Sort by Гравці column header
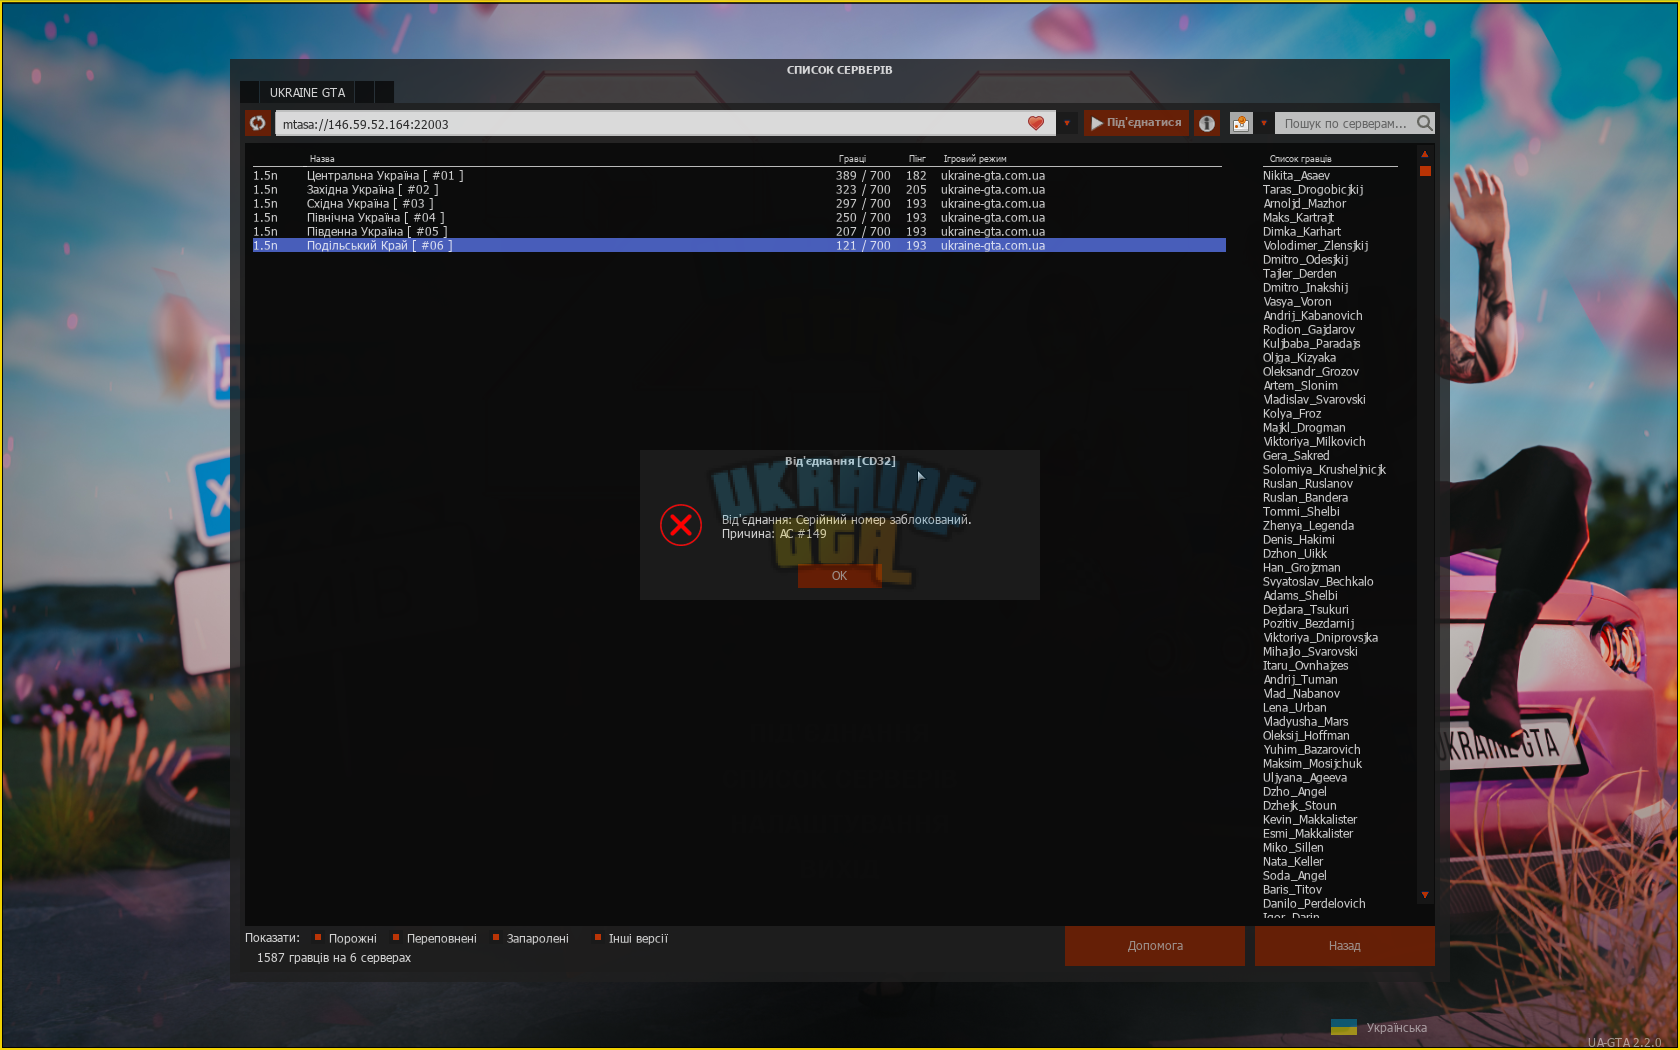 [852, 159]
